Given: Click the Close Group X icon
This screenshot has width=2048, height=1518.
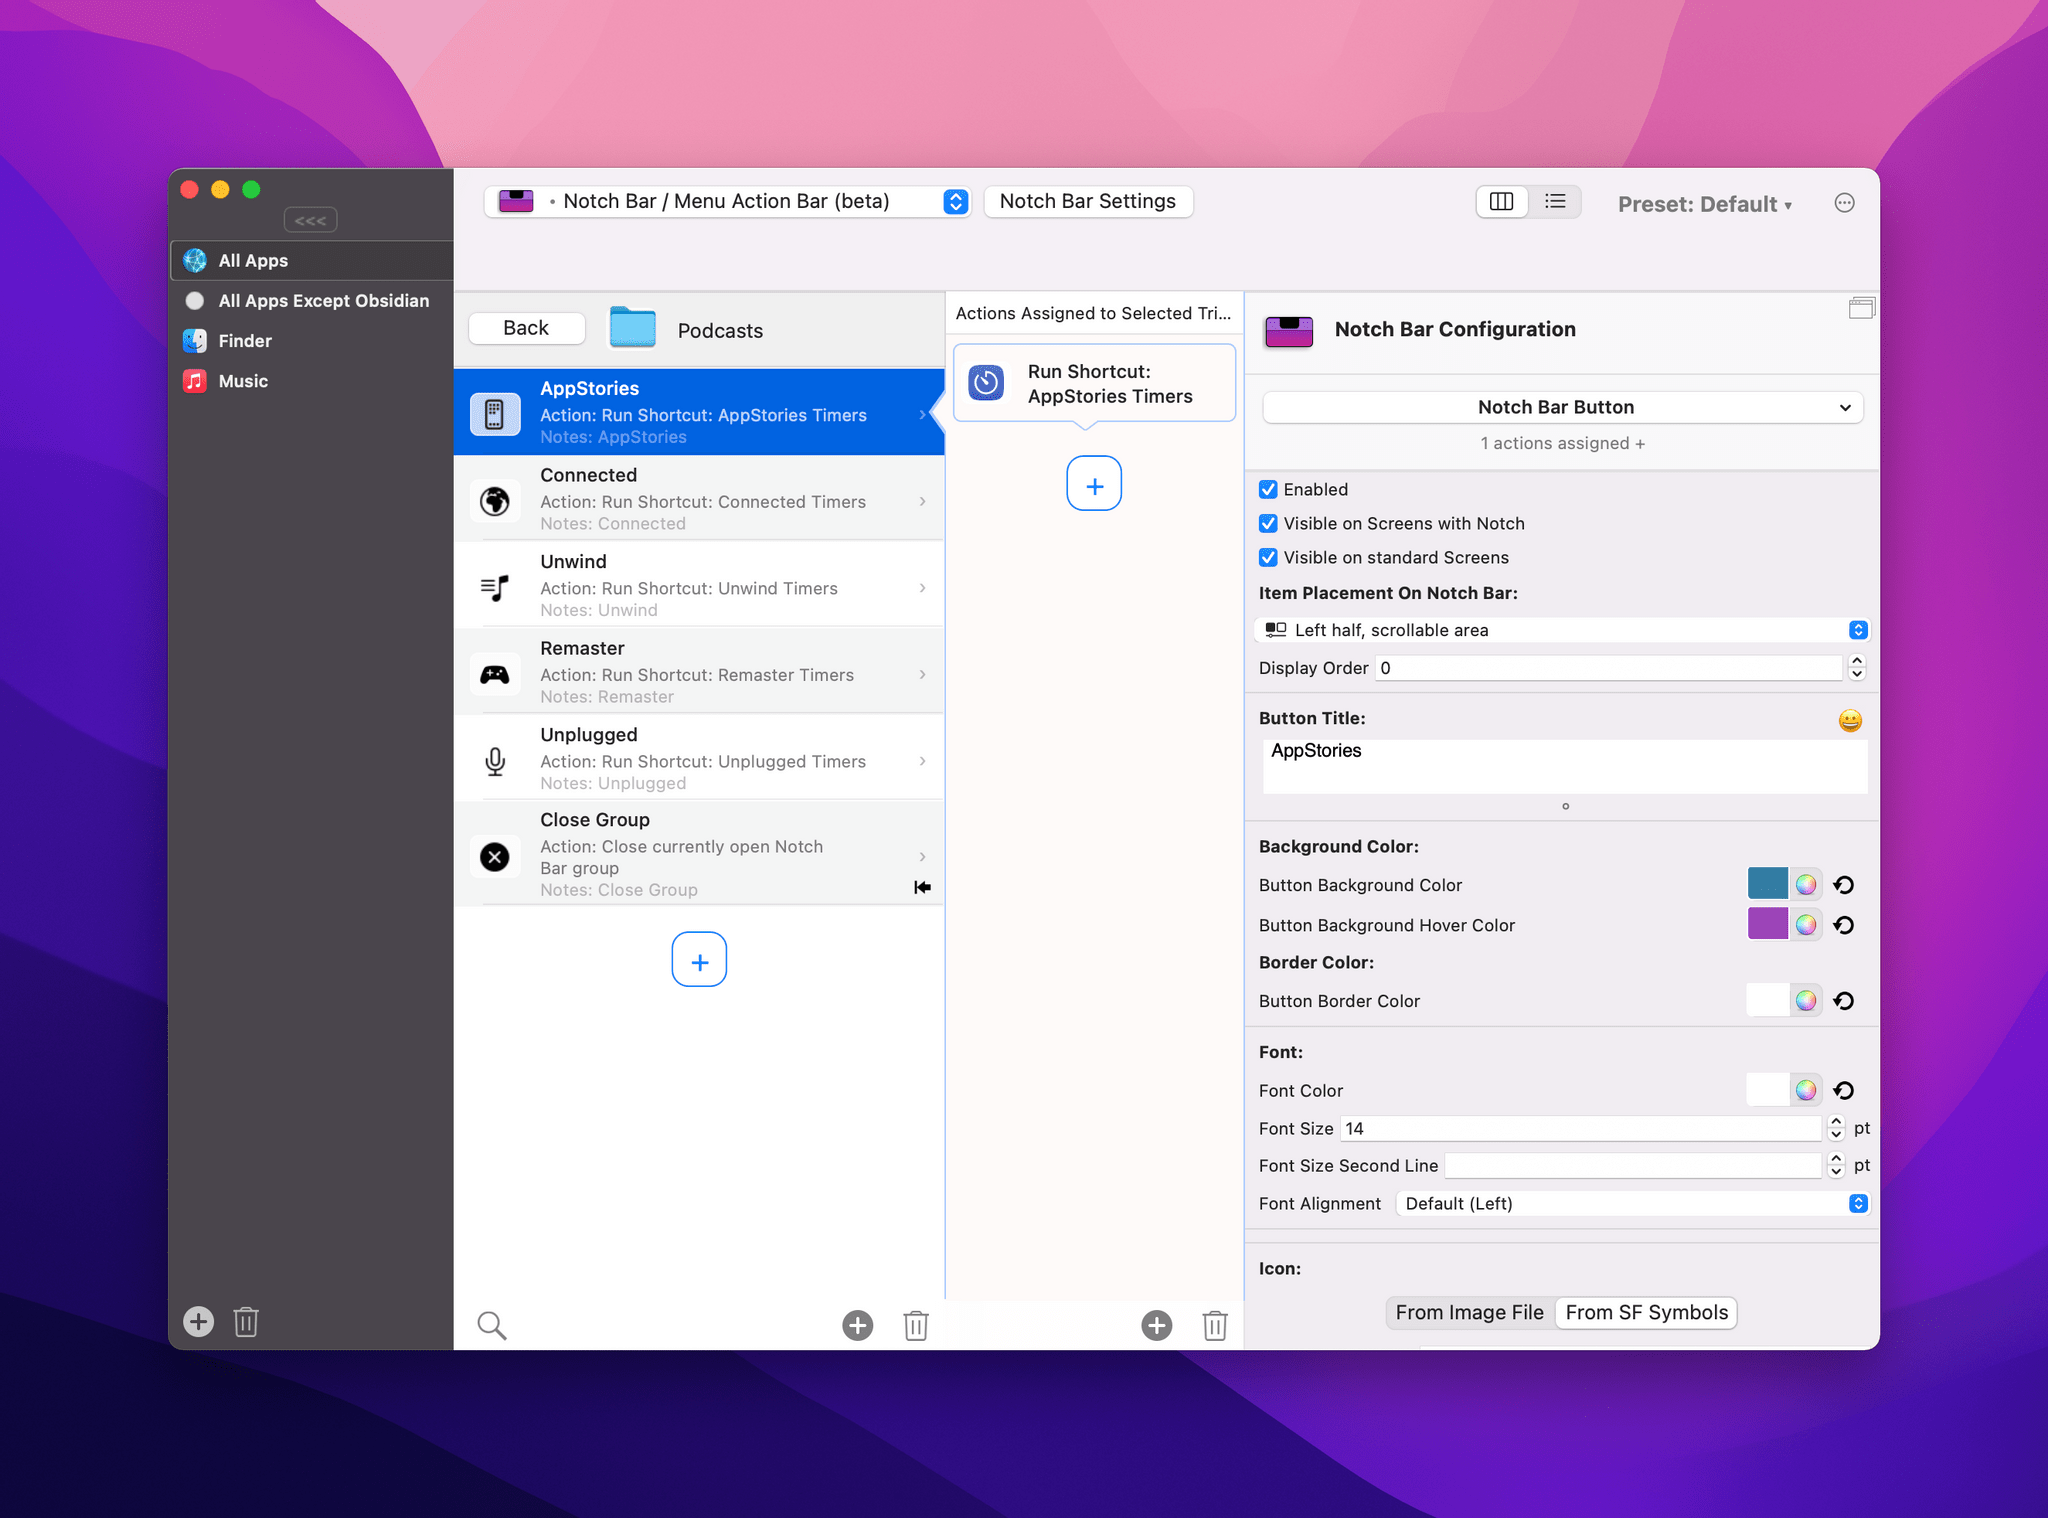Looking at the screenshot, I should coord(495,857).
